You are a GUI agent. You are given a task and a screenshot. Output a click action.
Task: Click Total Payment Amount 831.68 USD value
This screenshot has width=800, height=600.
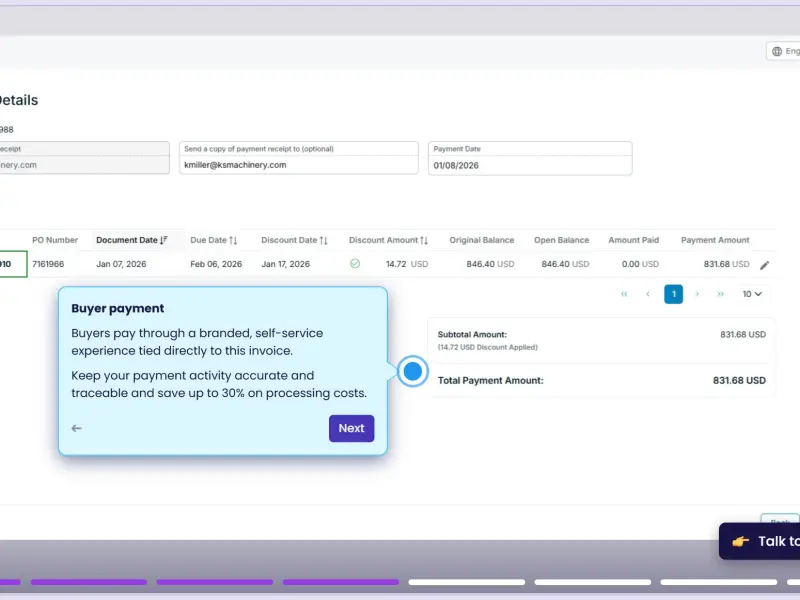click(x=739, y=380)
